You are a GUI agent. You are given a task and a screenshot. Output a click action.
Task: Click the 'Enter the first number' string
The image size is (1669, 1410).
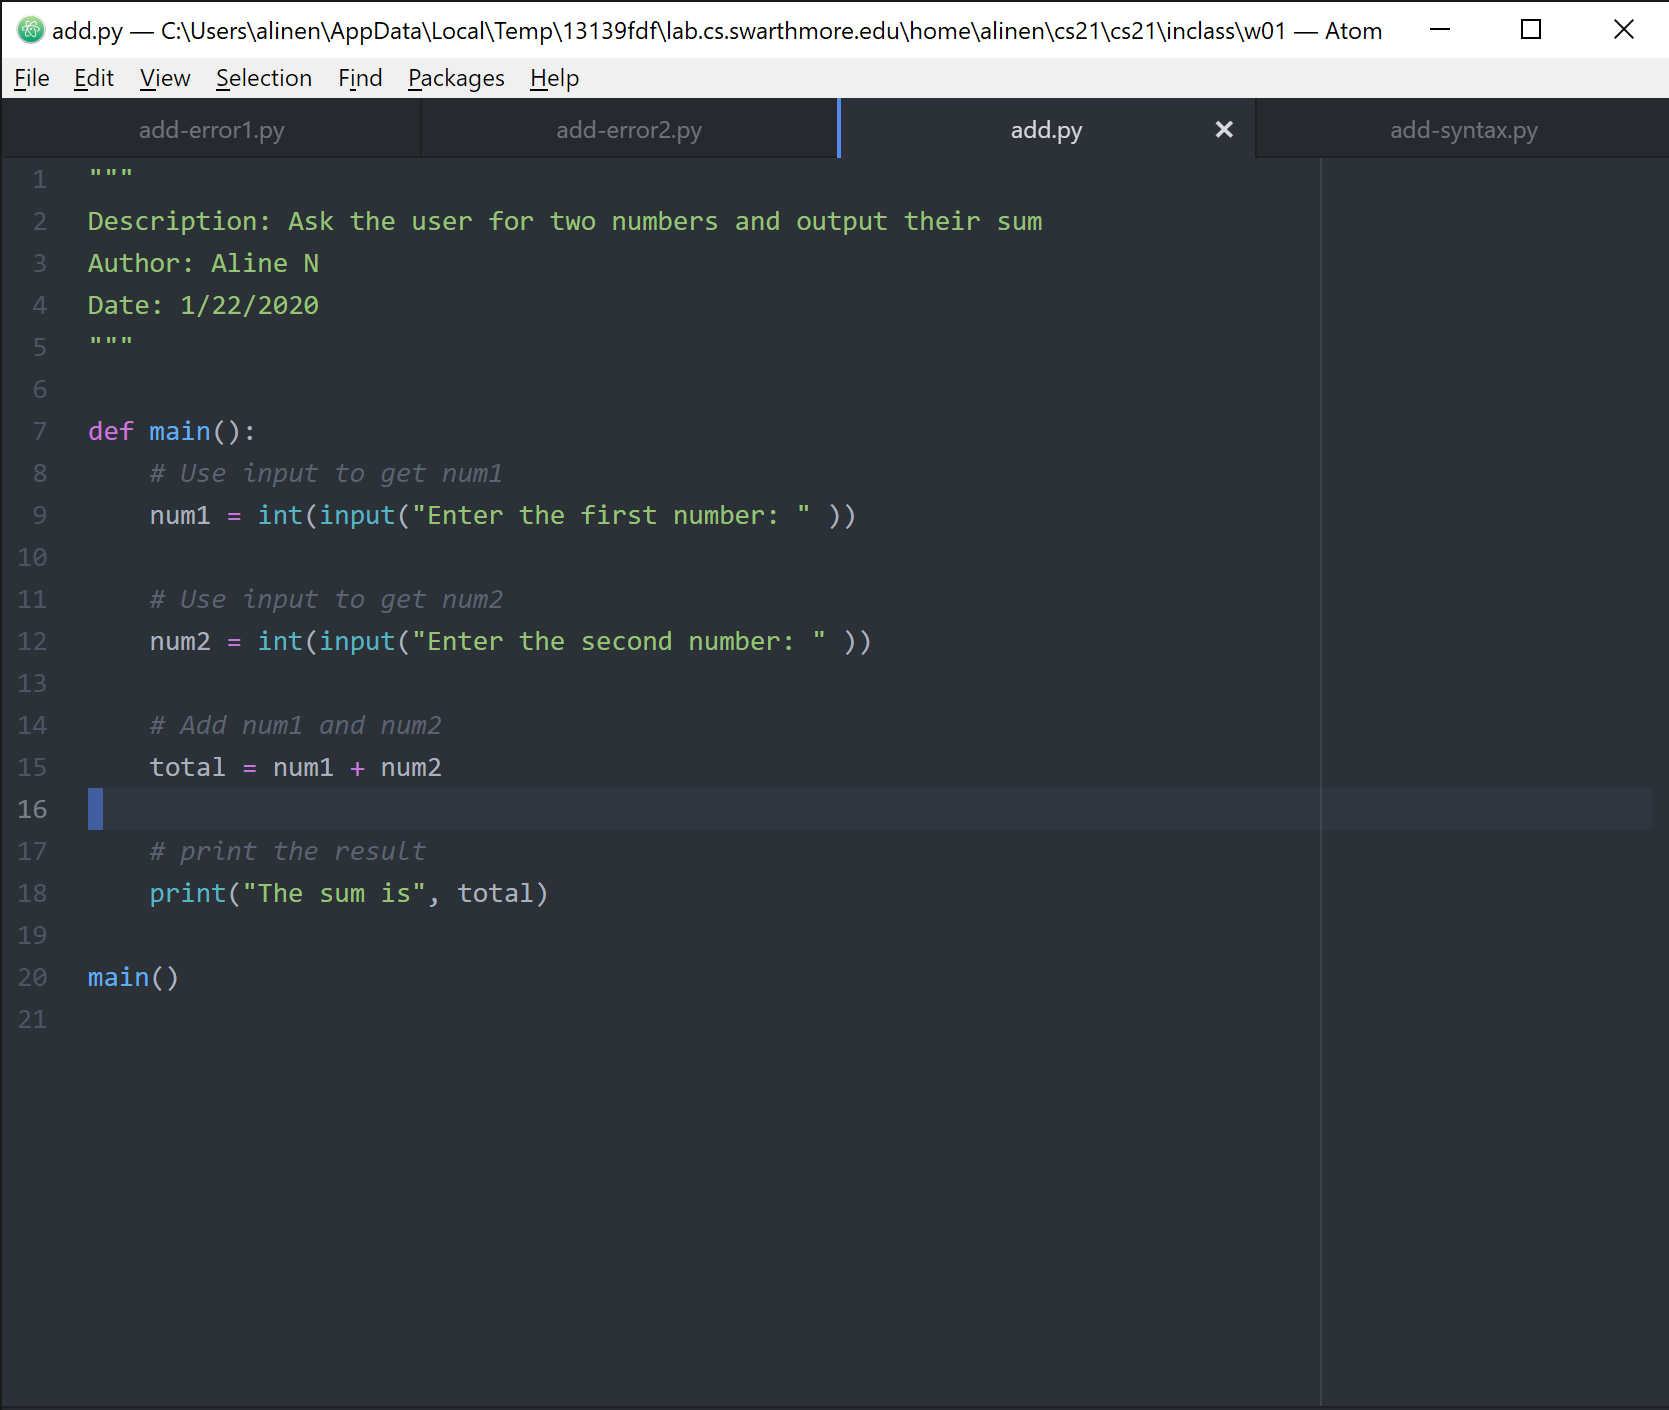point(611,516)
